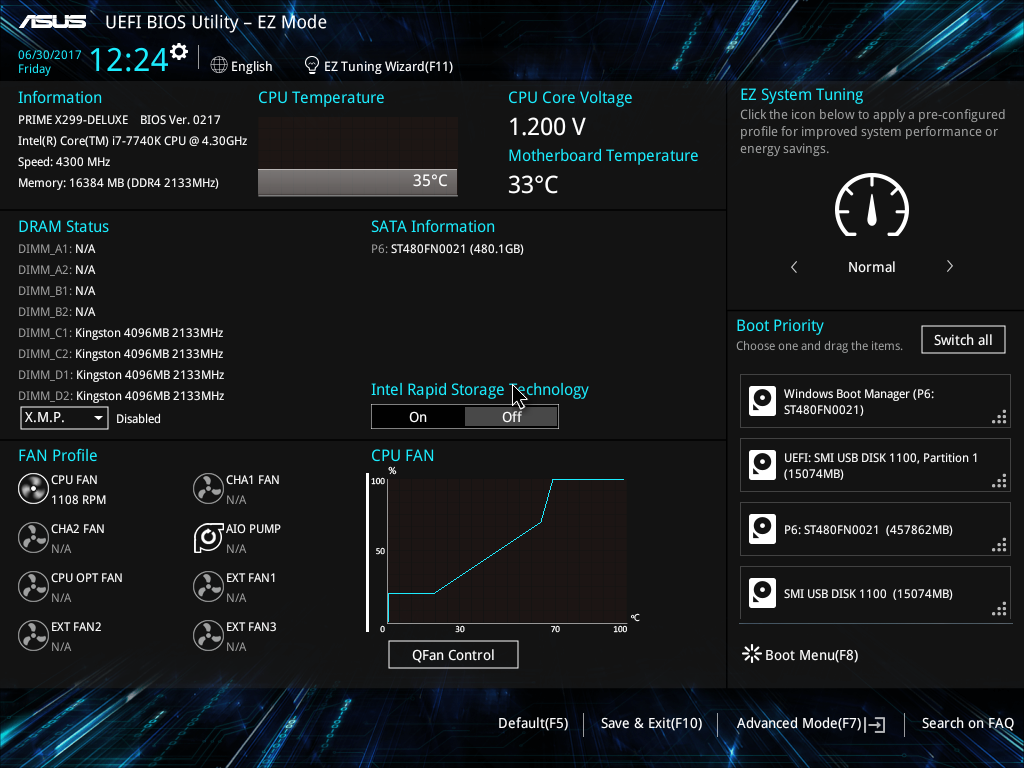Grab the drag handle on Windows Boot Manager entry
Viewport: 1024px width, 768px height.
tap(999, 417)
